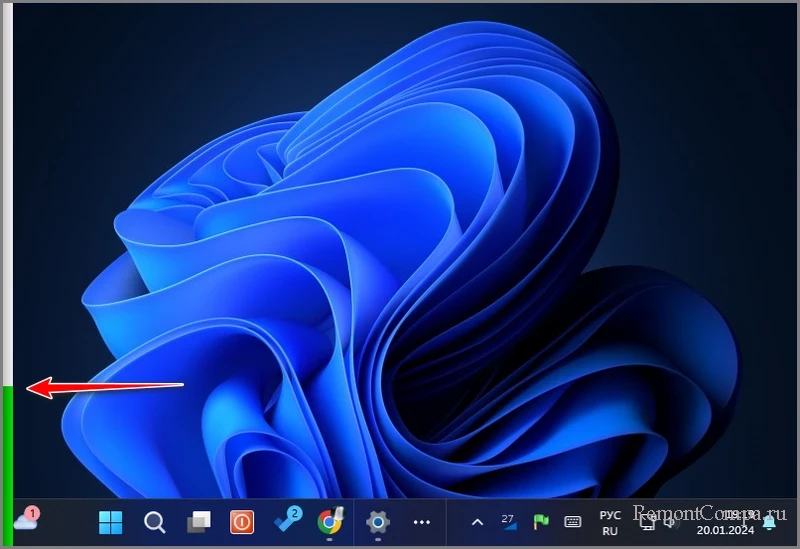Click the tray icon showing number 27
The width and height of the screenshot is (800, 549).
pos(508,521)
